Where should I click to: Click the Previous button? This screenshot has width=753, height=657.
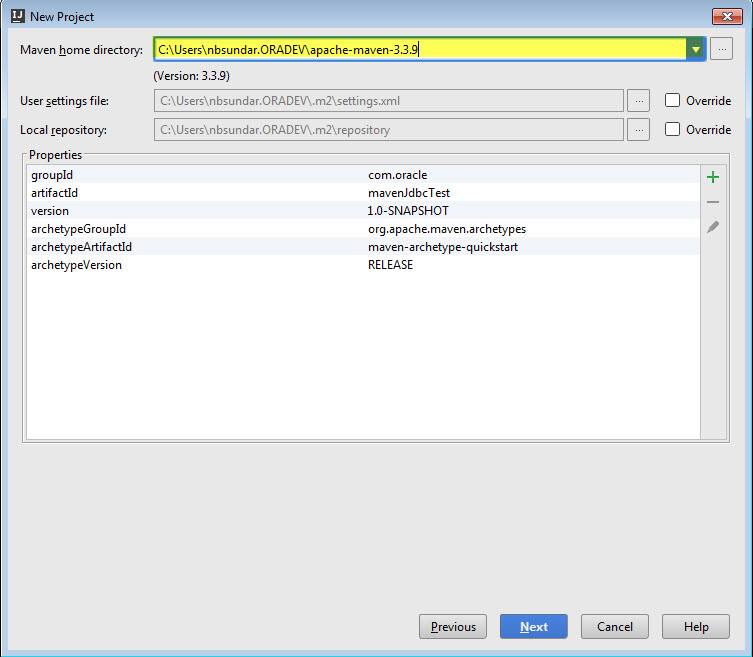452,626
